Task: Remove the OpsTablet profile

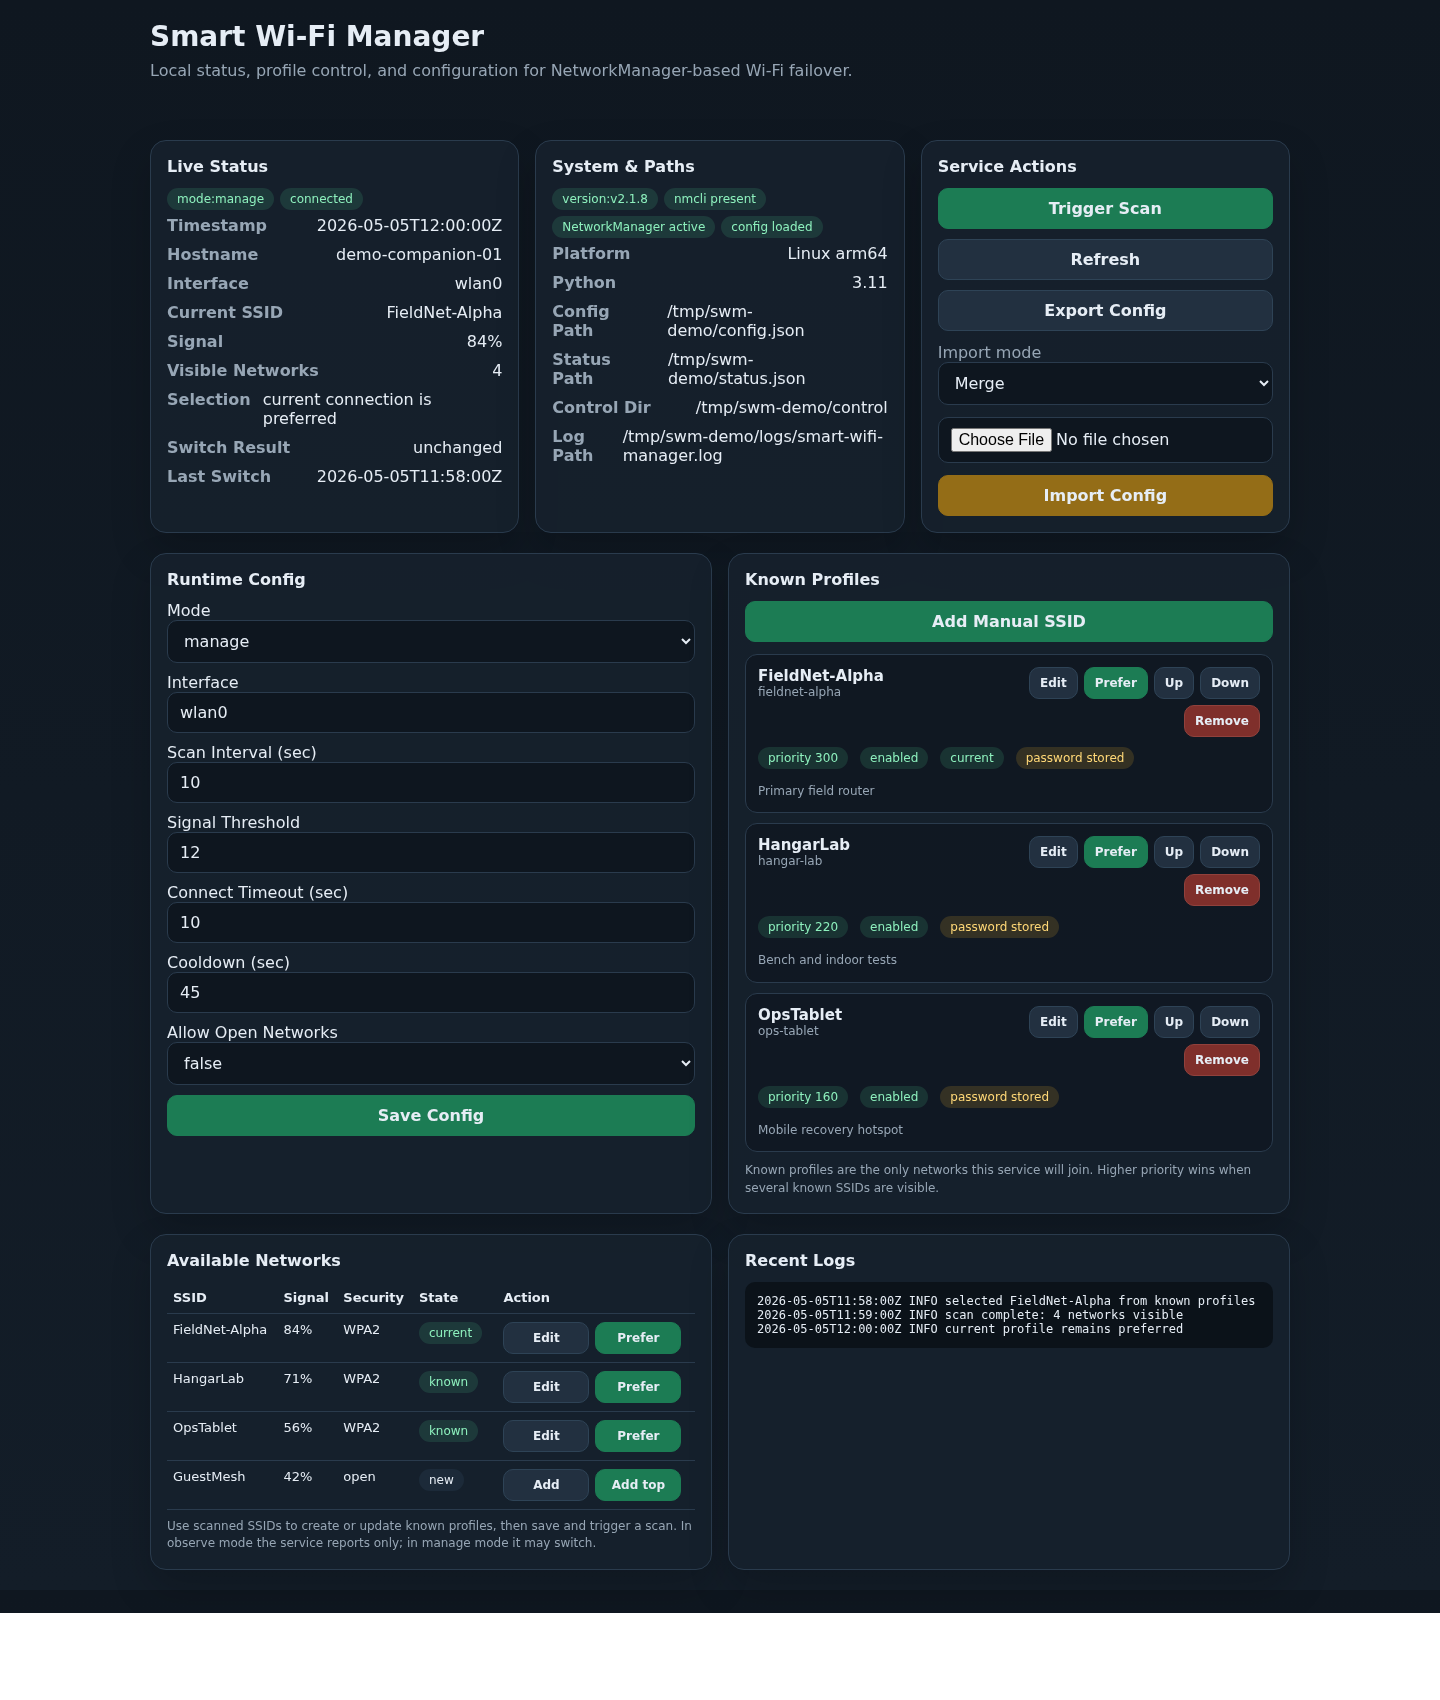Action: [x=1222, y=1060]
